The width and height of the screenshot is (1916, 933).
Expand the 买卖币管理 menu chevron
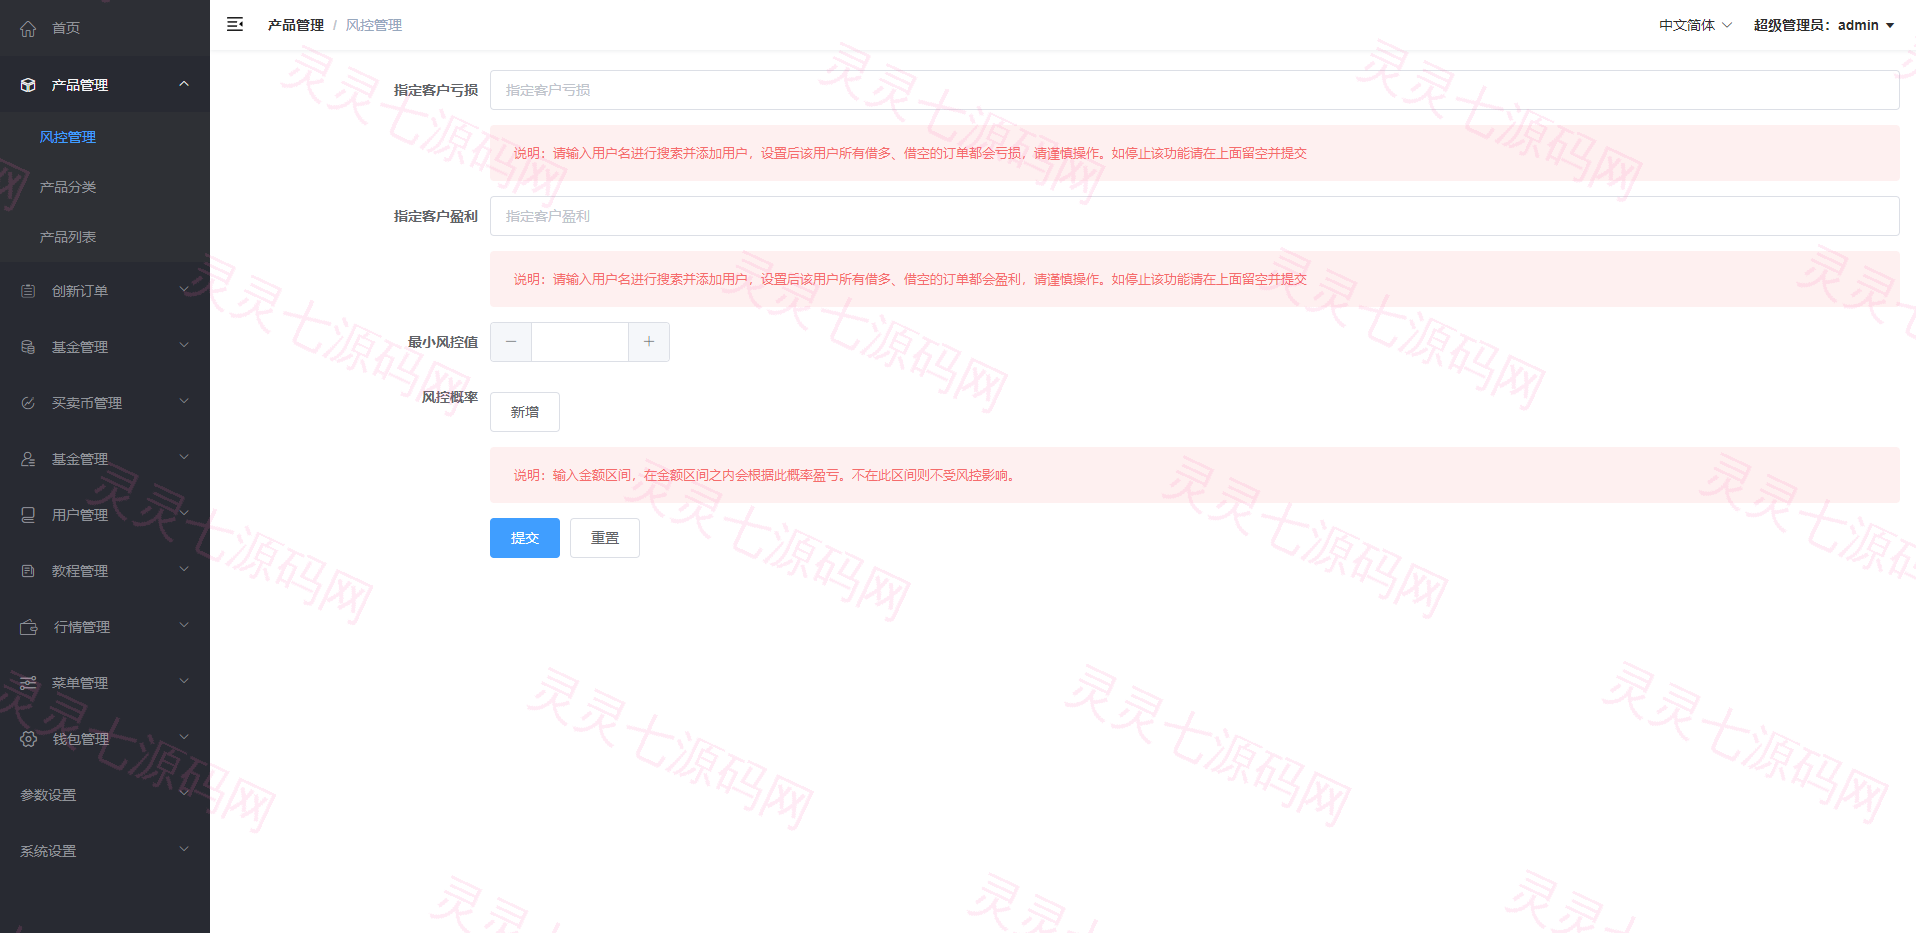(184, 402)
